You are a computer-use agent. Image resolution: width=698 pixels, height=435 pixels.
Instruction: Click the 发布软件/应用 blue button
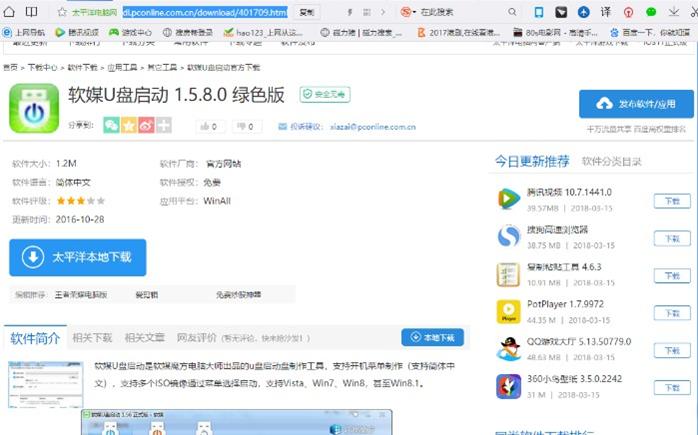pos(636,104)
